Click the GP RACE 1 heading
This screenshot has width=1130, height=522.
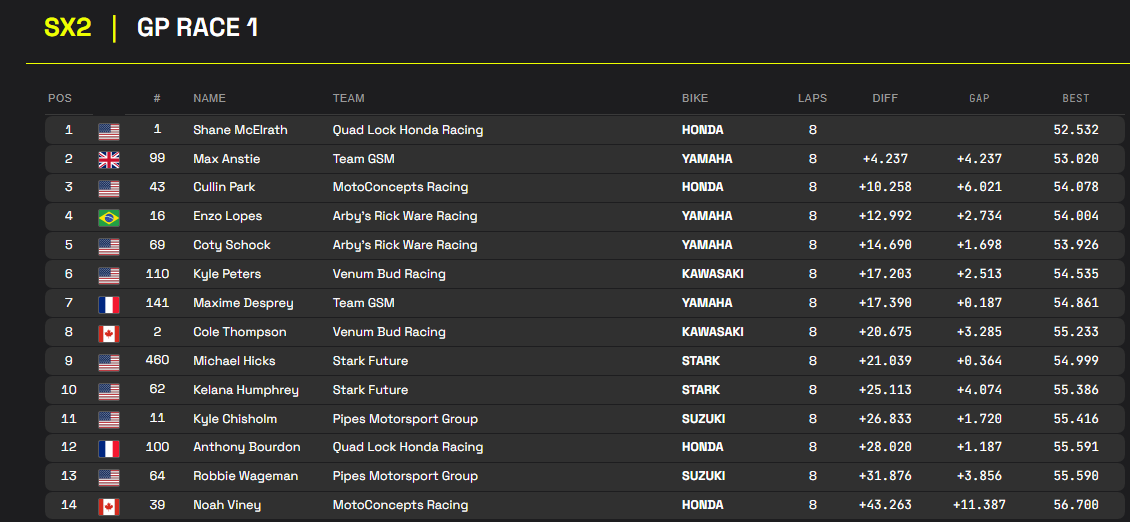pyautogui.click(x=197, y=27)
